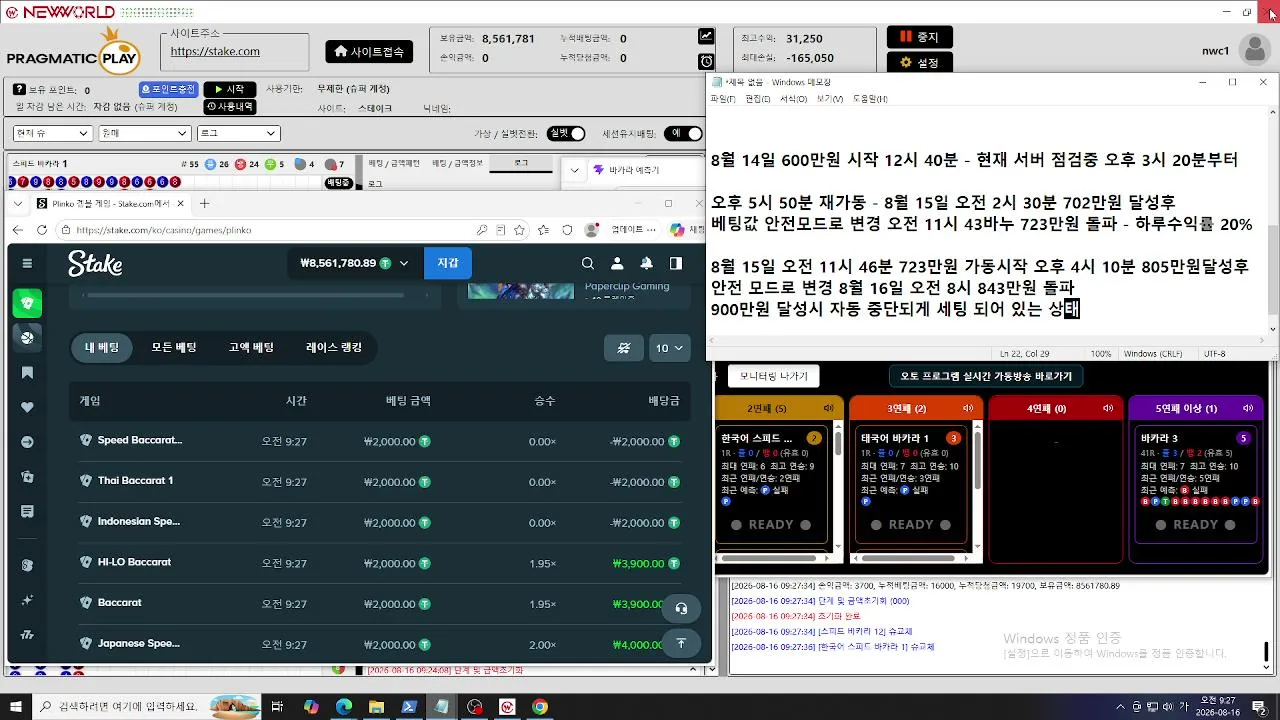Switch to the underlined 로그 panel tab
1280x720 pixels.
coord(521,163)
